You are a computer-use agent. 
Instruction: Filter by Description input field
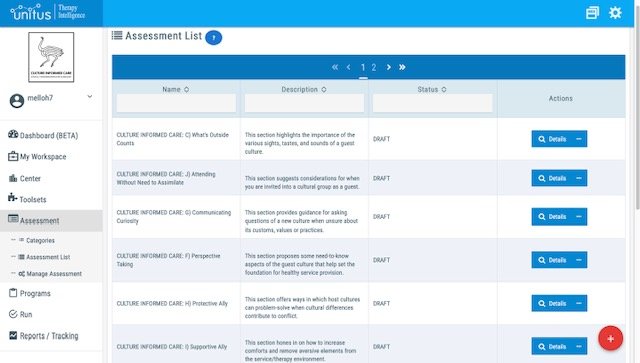coord(304,103)
